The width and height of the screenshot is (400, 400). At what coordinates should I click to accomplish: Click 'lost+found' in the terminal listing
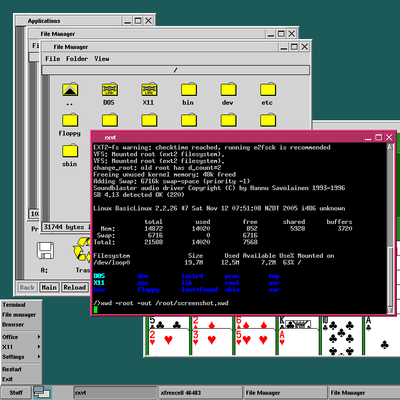pyautogui.click(x=199, y=290)
